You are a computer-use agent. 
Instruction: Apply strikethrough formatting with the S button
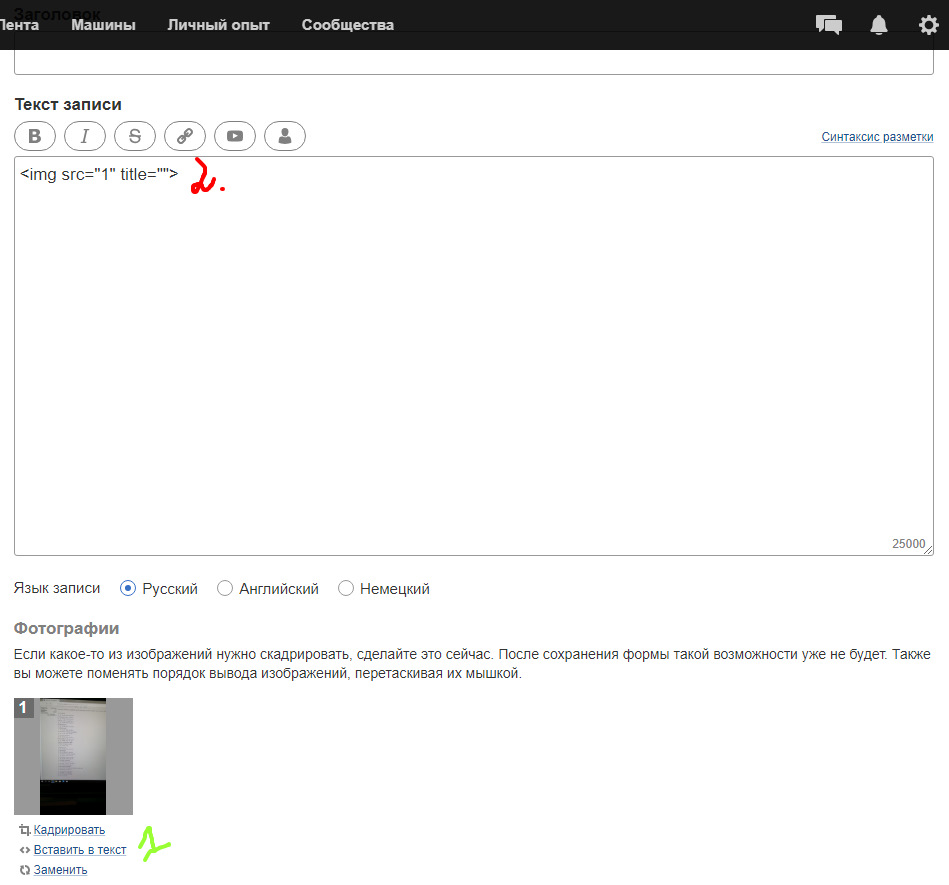(x=135, y=136)
